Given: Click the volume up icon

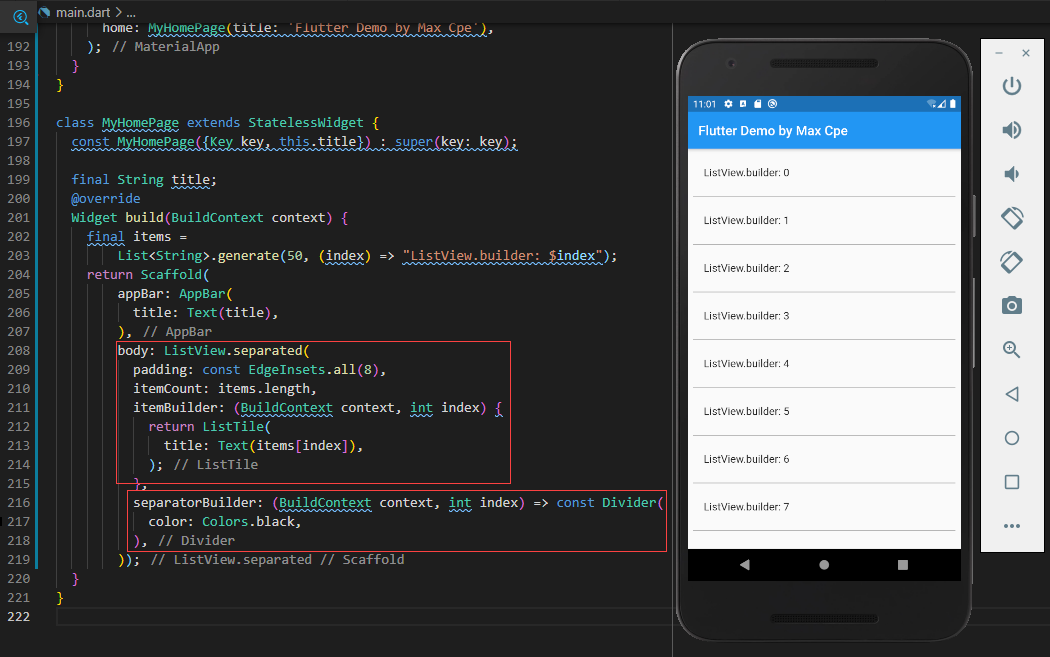Looking at the screenshot, I should [x=1011, y=129].
